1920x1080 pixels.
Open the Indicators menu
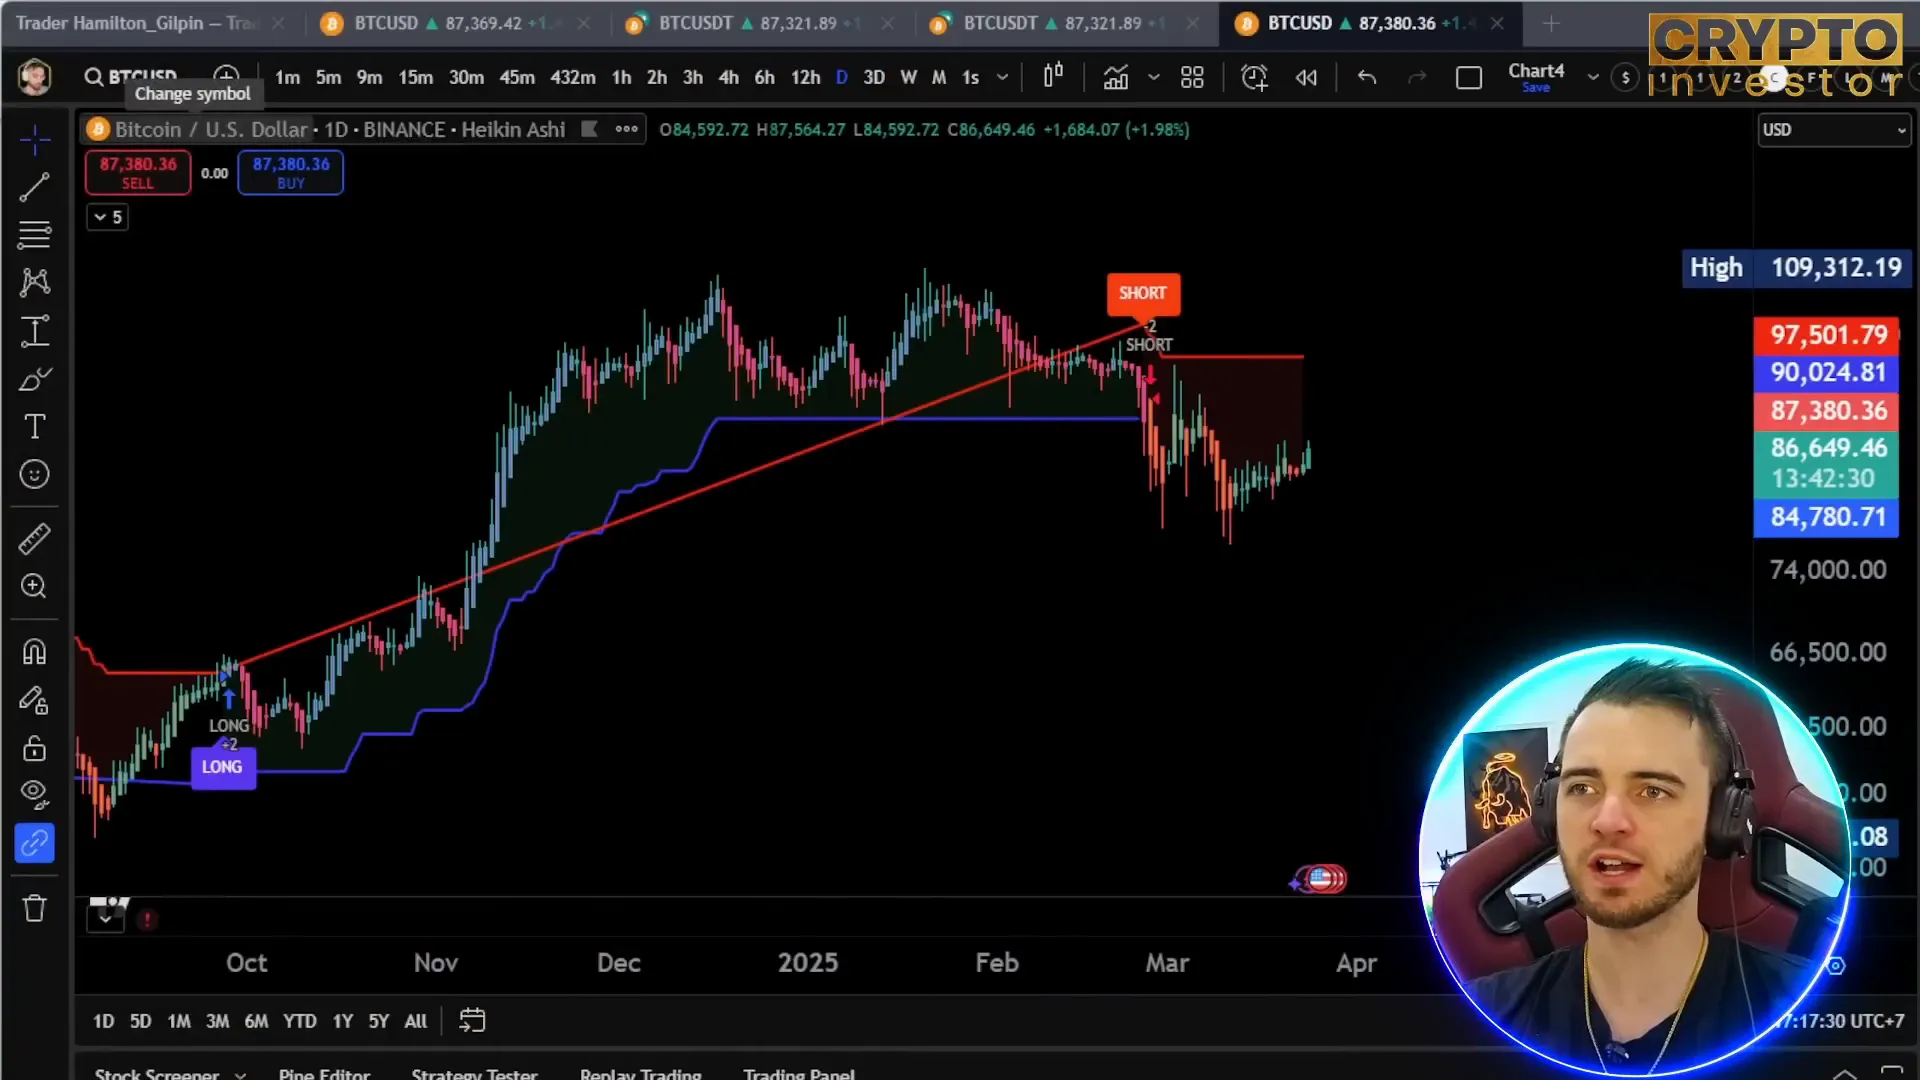click(1116, 77)
